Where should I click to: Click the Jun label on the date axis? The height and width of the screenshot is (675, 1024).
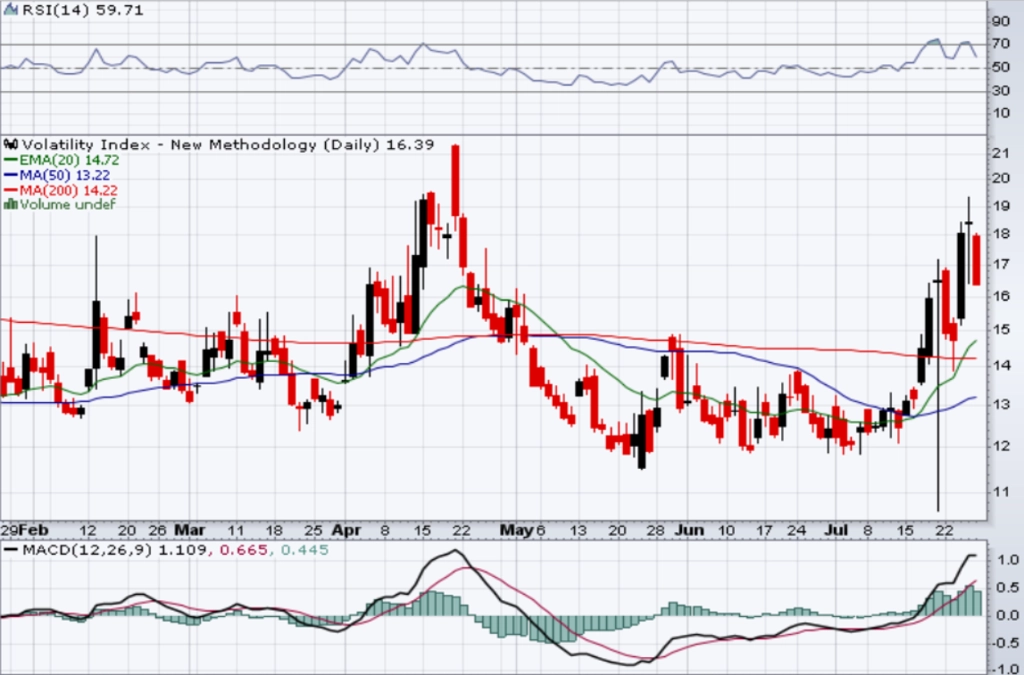pyautogui.click(x=689, y=530)
